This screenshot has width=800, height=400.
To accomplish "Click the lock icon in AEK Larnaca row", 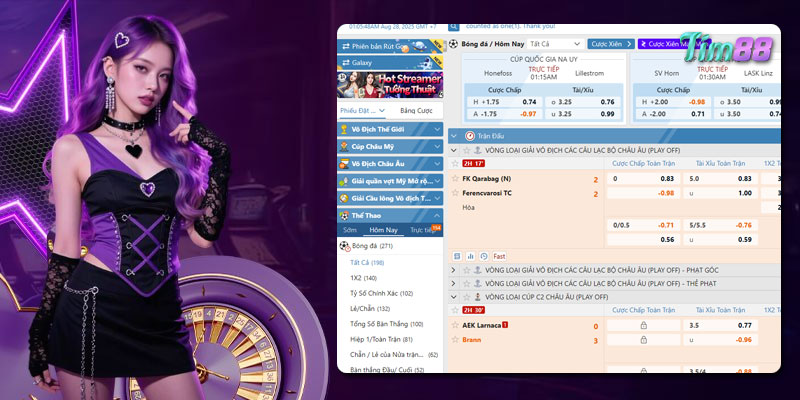I will click(643, 325).
